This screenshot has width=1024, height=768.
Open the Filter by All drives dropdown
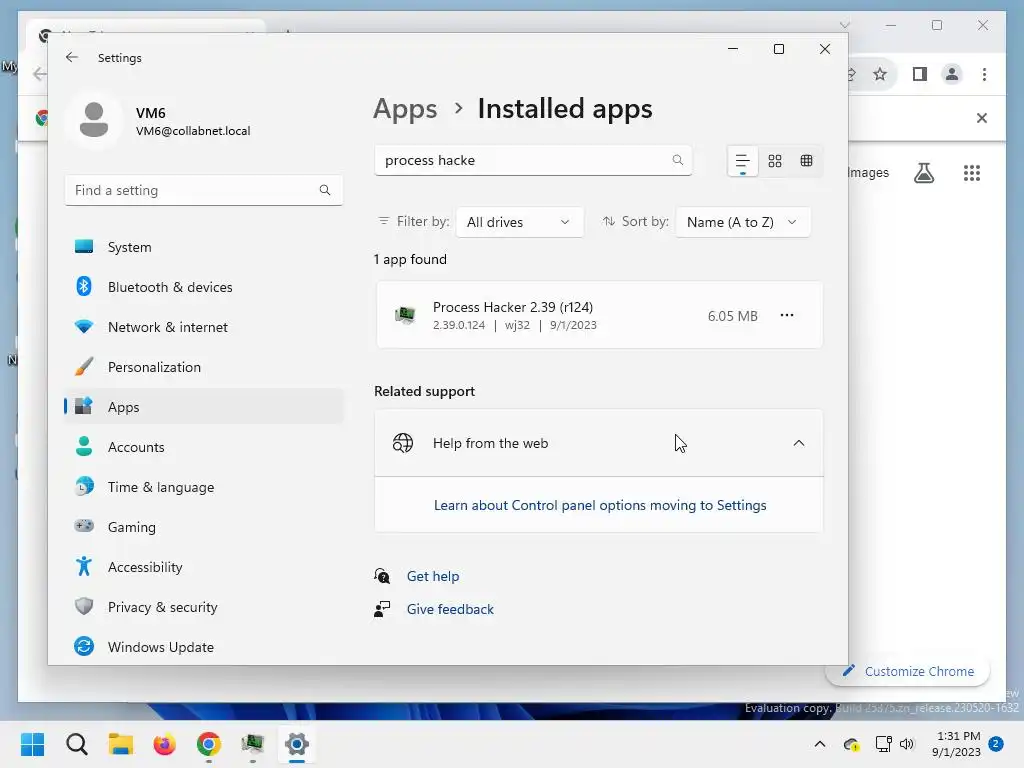(519, 222)
